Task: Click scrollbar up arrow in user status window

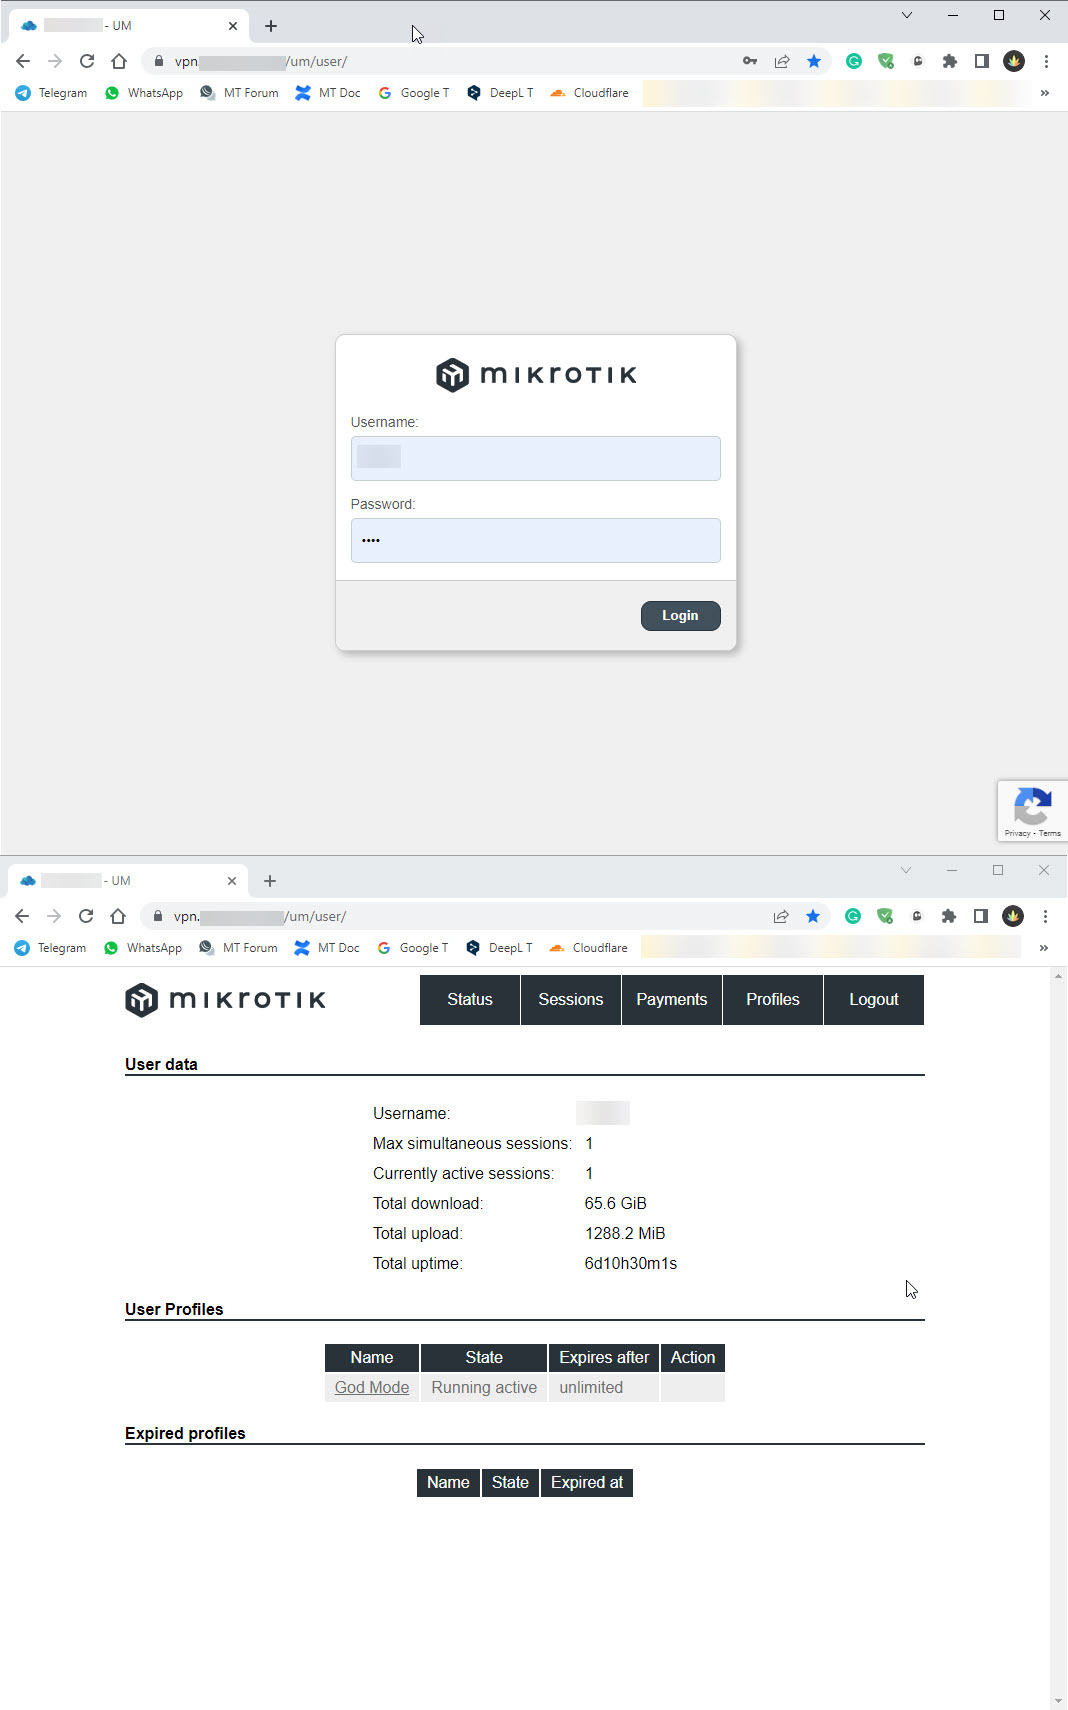Action: [x=1058, y=976]
